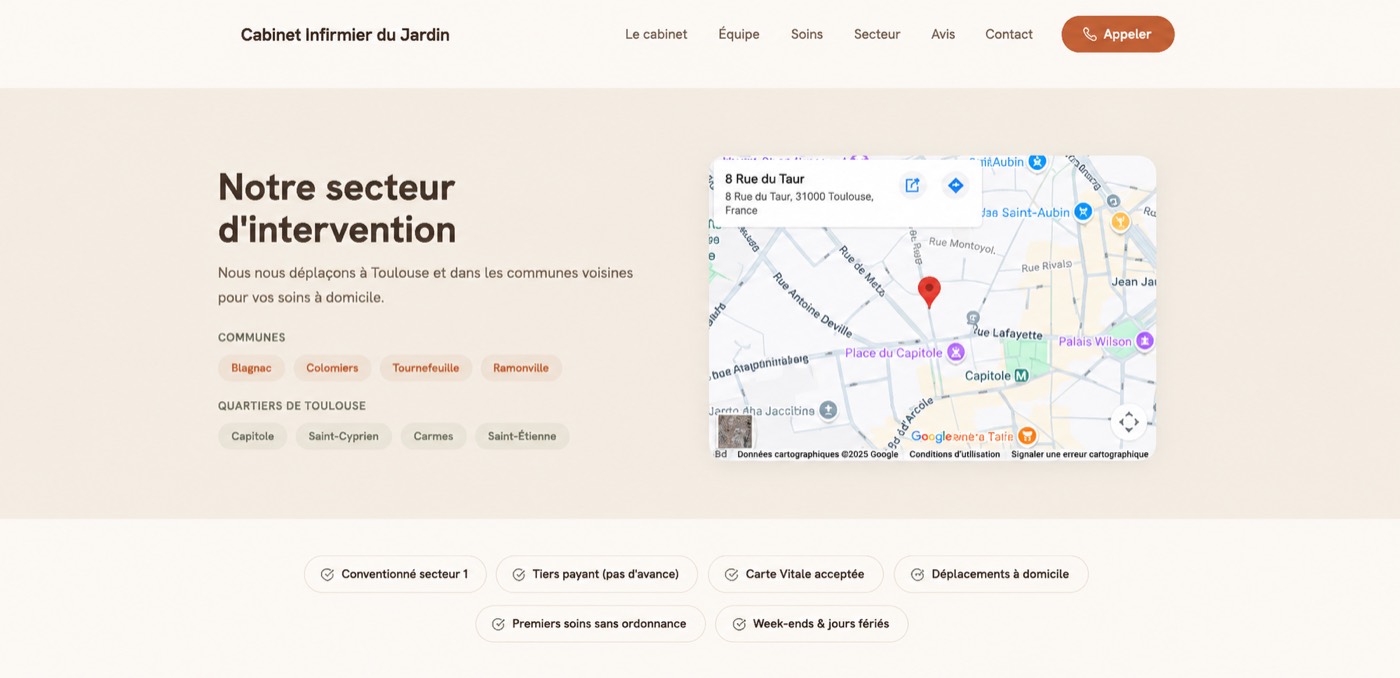This screenshot has height=678, width=1400.
Task: Go to Équipe section
Action: (x=739, y=34)
